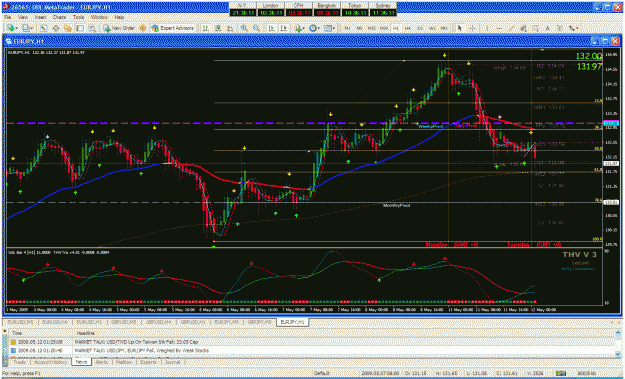Open the Charts menu

59,18
